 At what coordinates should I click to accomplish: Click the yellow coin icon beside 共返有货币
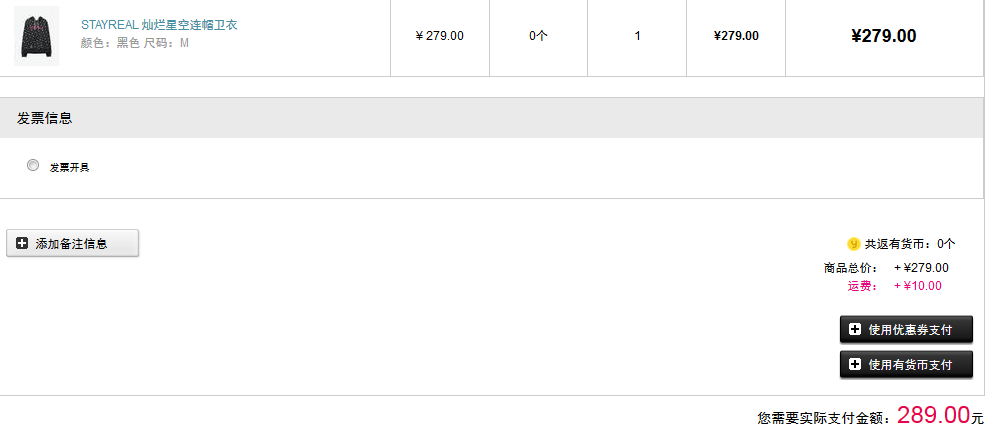[x=853, y=243]
